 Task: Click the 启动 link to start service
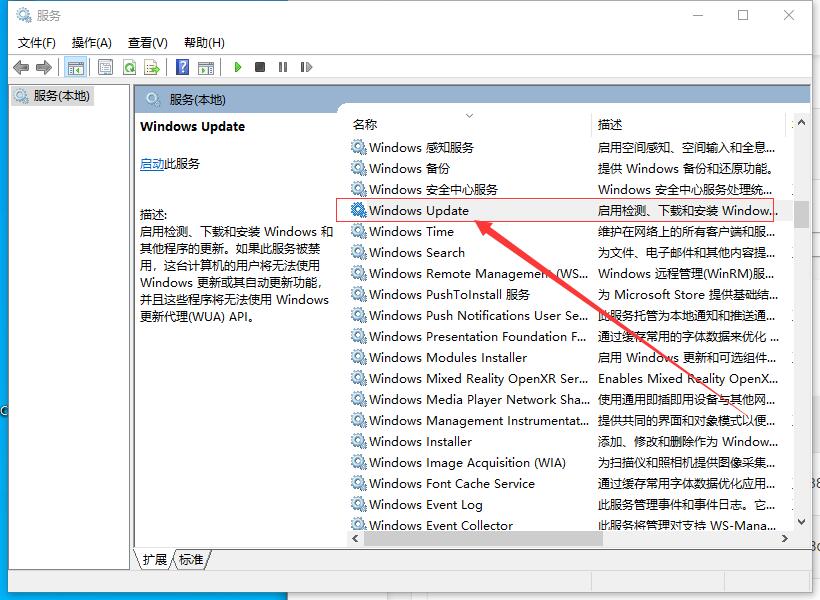[x=152, y=164]
